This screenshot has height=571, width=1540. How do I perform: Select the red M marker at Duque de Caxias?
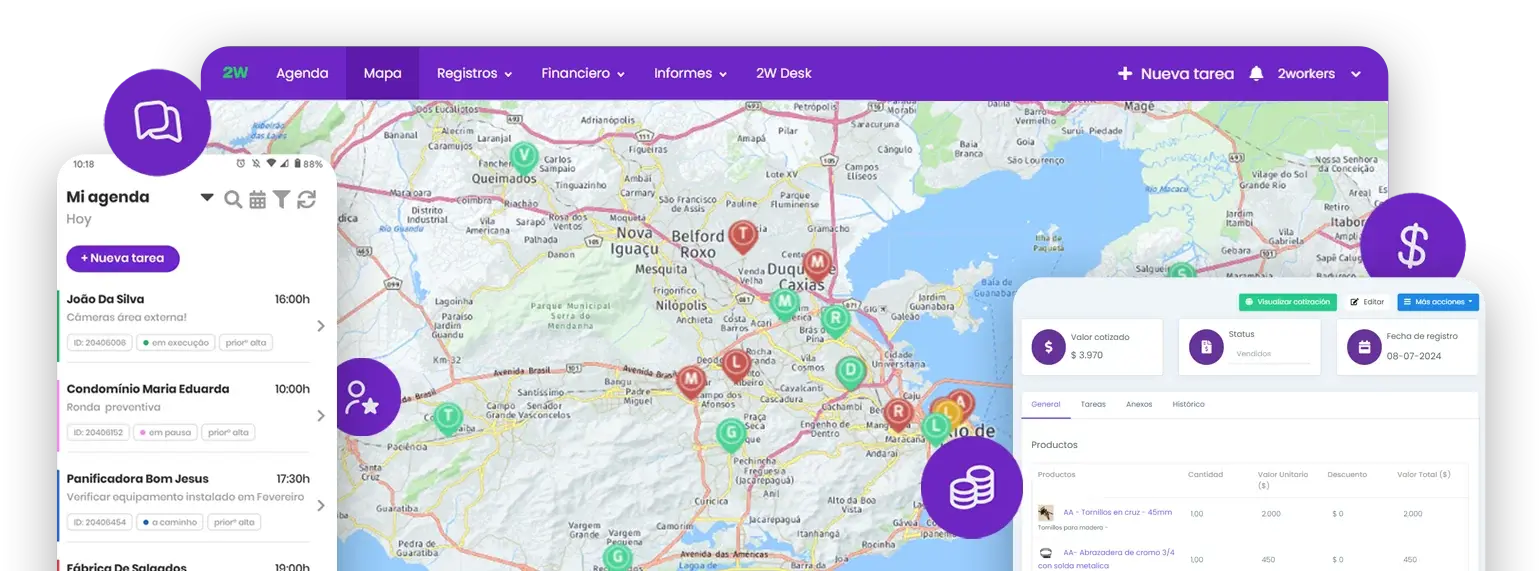point(818,265)
